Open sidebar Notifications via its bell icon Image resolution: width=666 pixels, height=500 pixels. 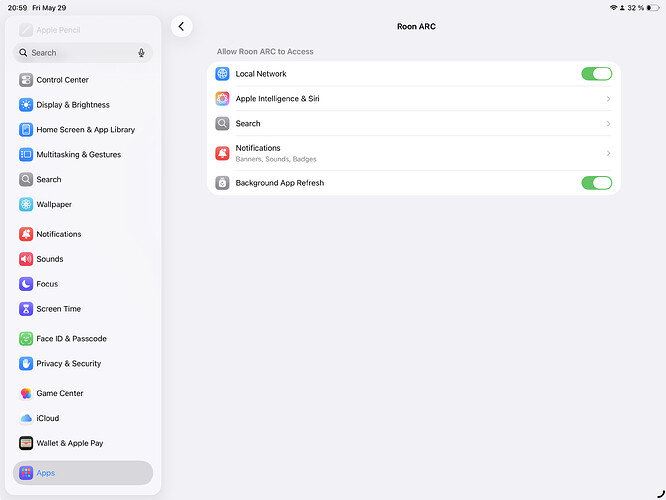(x=26, y=234)
